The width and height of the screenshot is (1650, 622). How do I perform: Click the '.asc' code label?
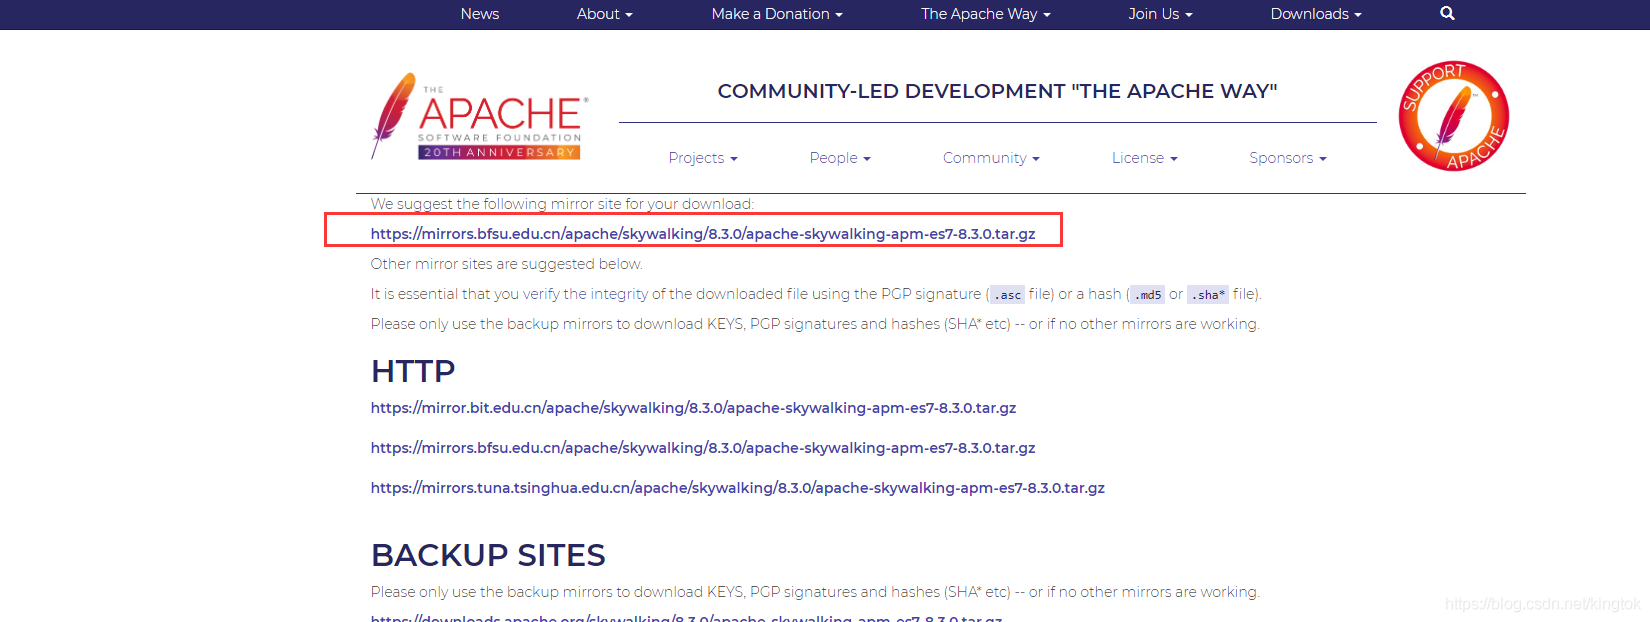point(1007,295)
